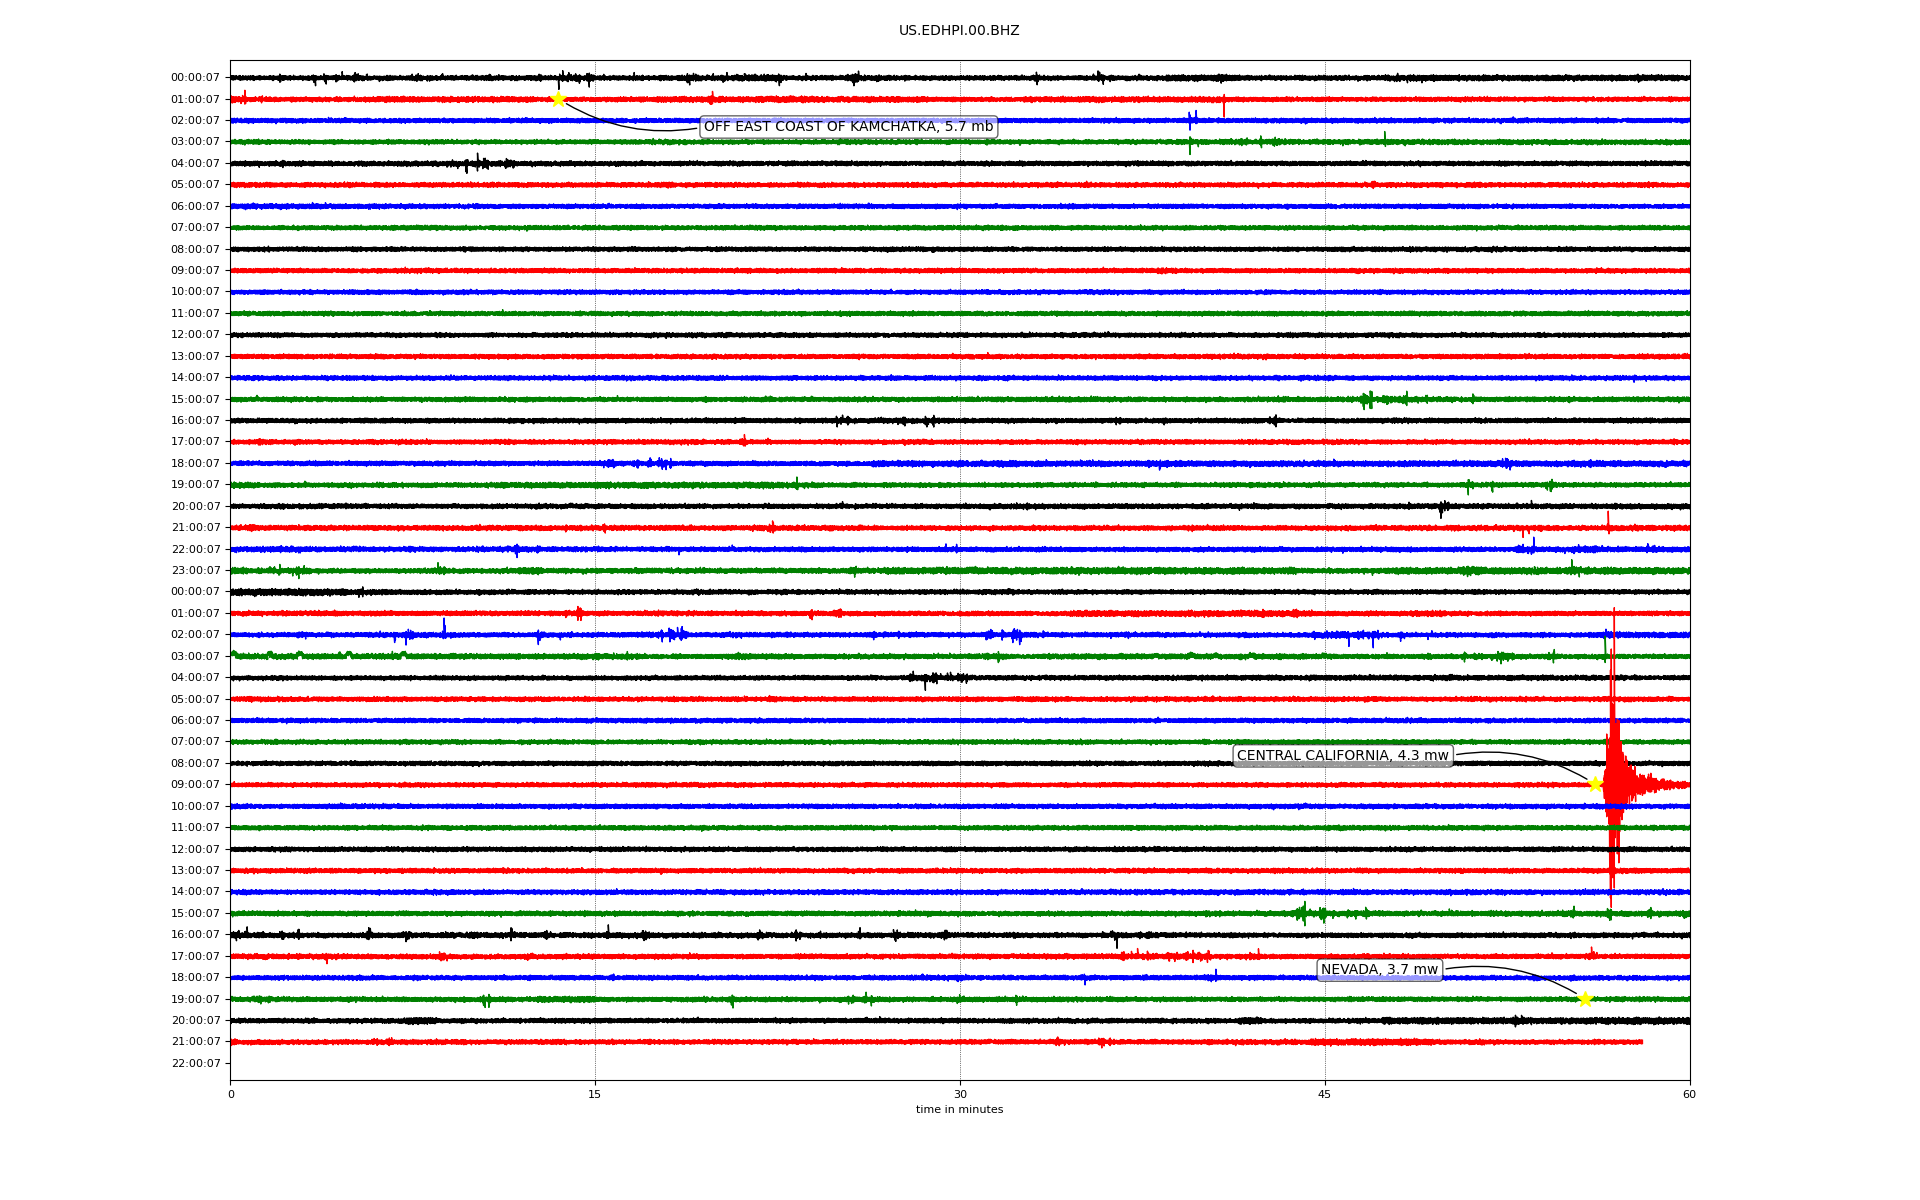Click the 60 tick label on x-axis

(x=1689, y=1094)
